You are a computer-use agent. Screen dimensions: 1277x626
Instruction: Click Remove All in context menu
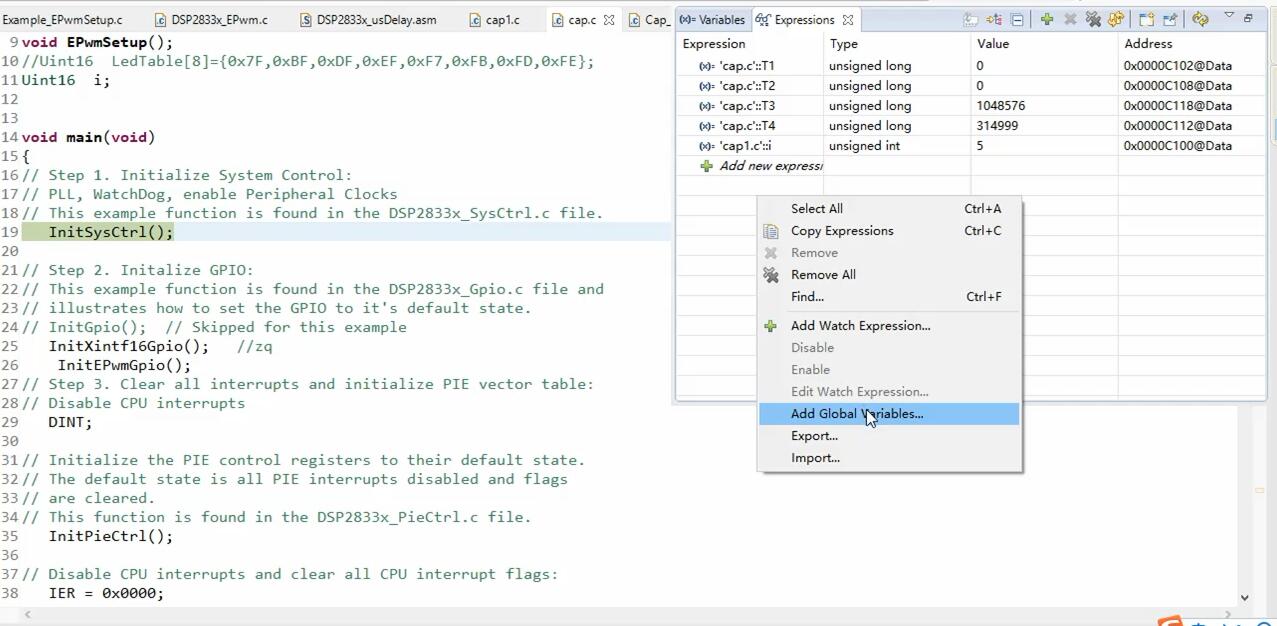coord(890,275)
